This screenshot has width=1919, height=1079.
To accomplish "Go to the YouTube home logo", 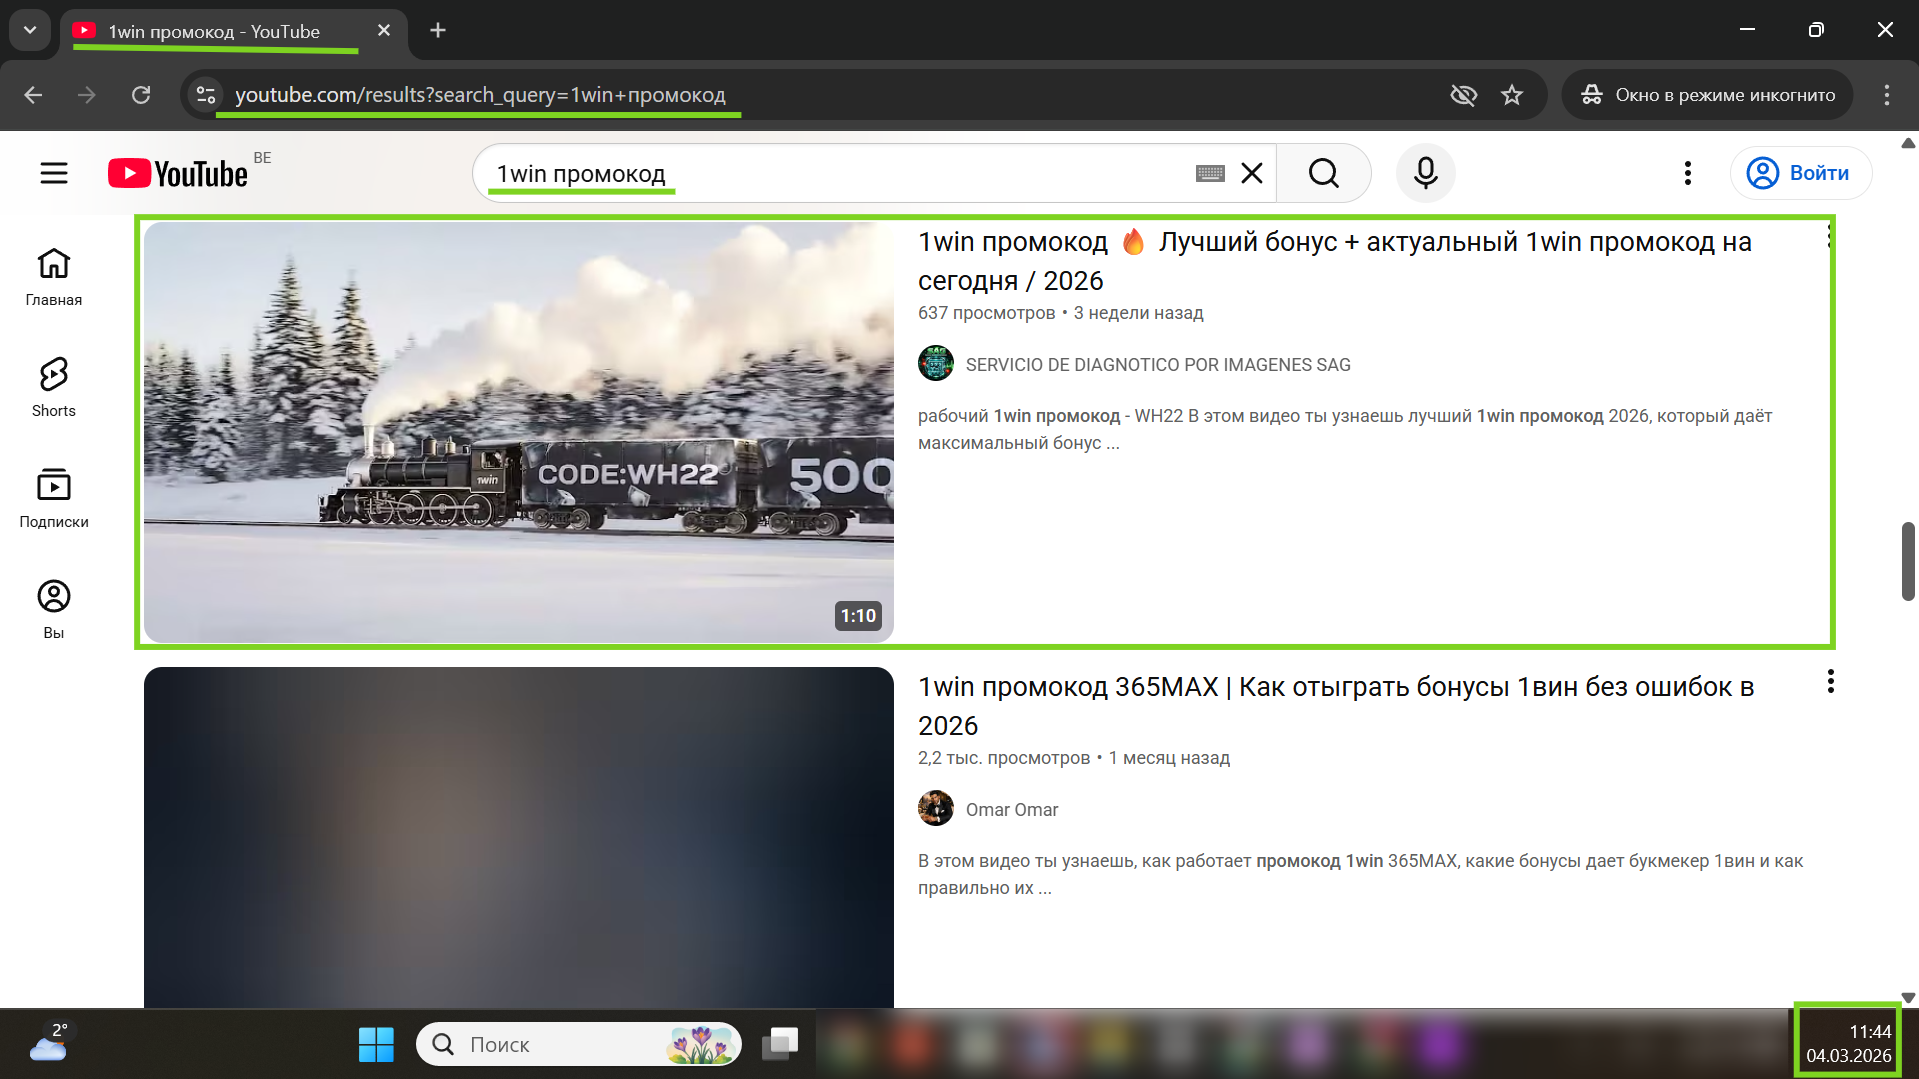I will click(178, 173).
